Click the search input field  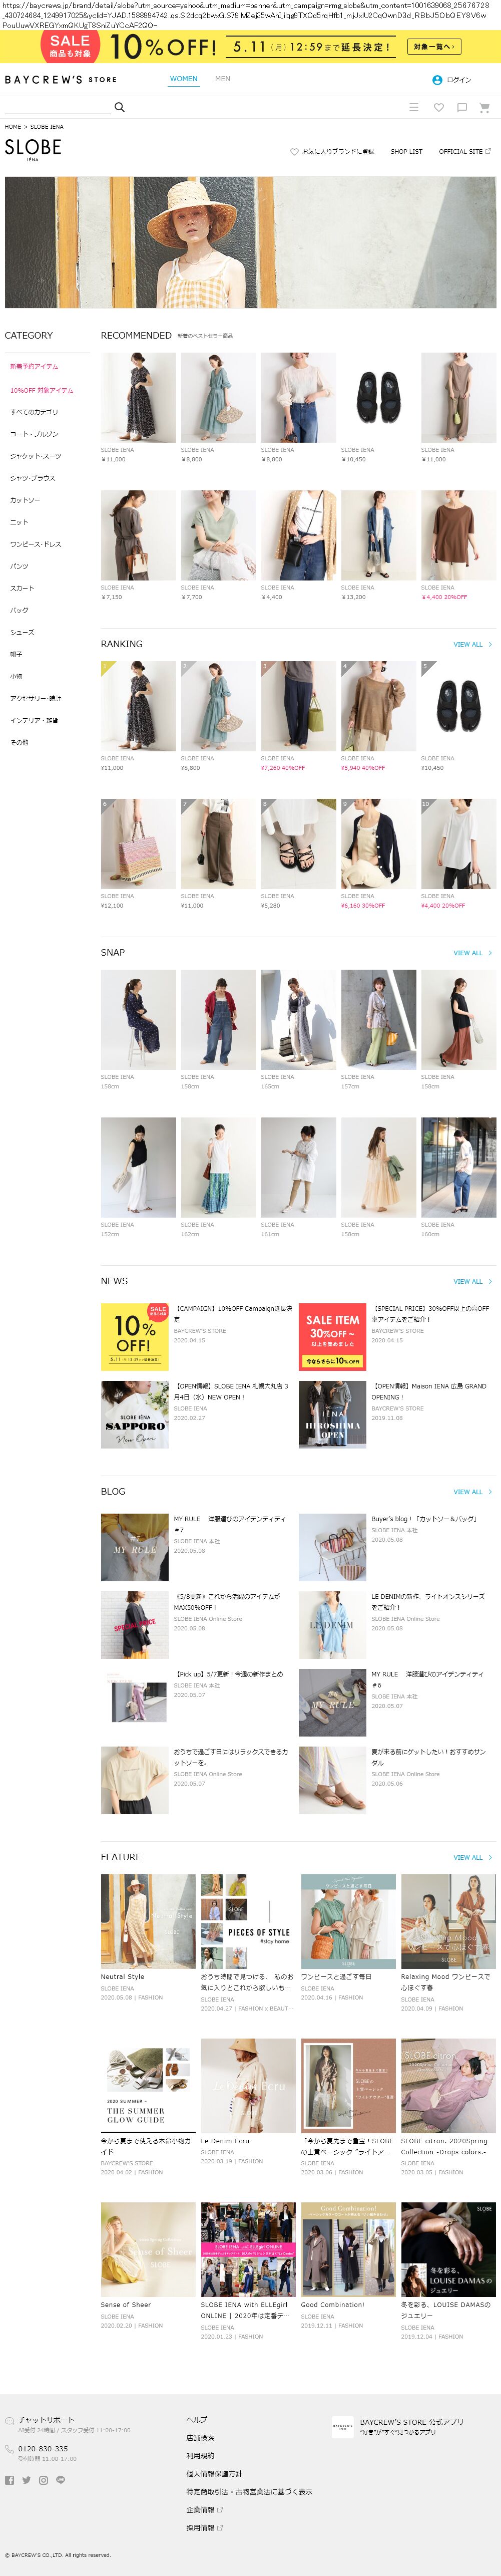(x=58, y=107)
